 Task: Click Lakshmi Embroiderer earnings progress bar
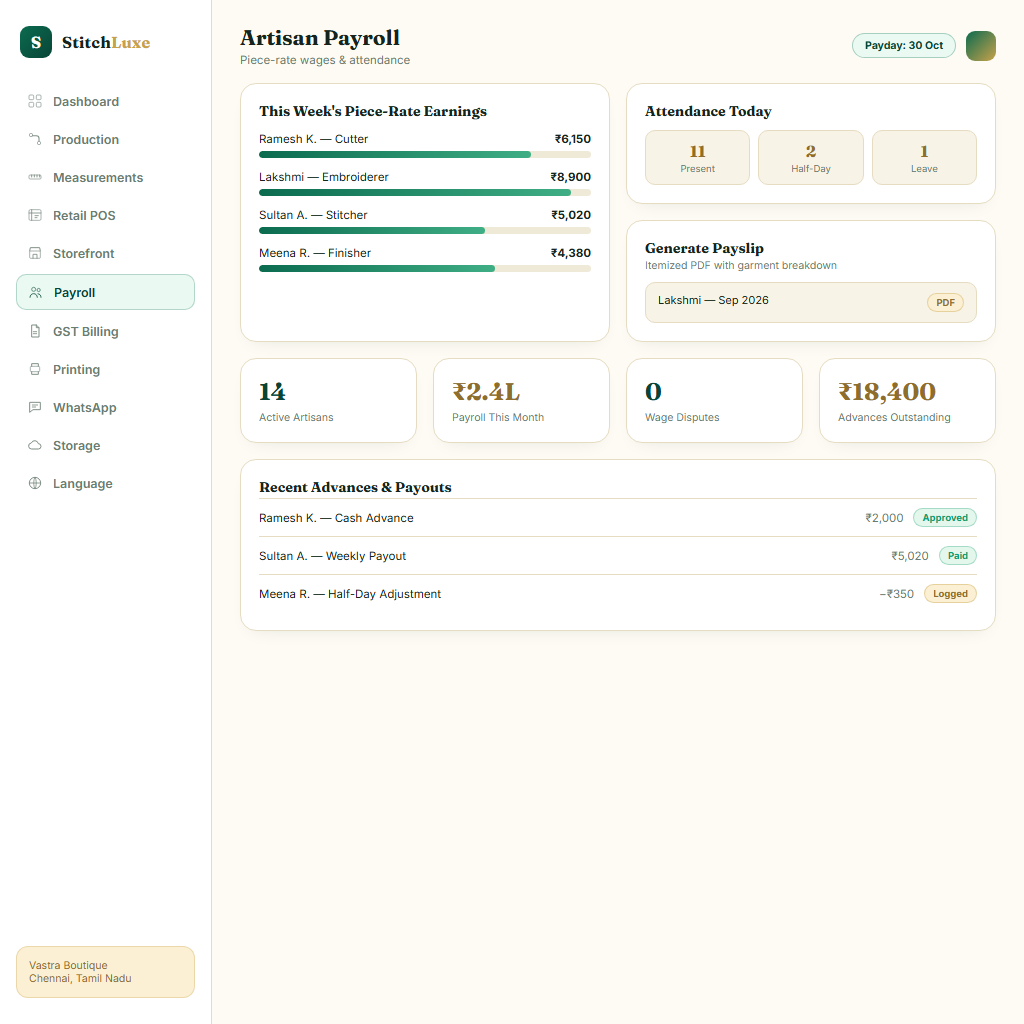point(424,193)
